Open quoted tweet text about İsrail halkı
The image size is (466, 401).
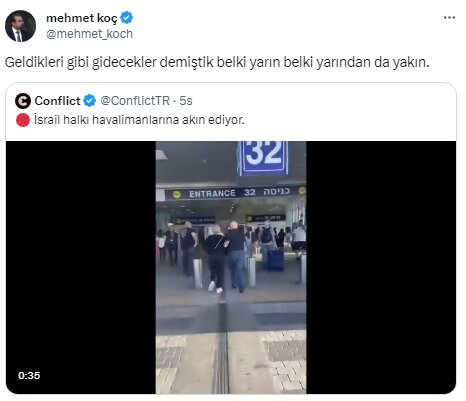[x=139, y=120]
